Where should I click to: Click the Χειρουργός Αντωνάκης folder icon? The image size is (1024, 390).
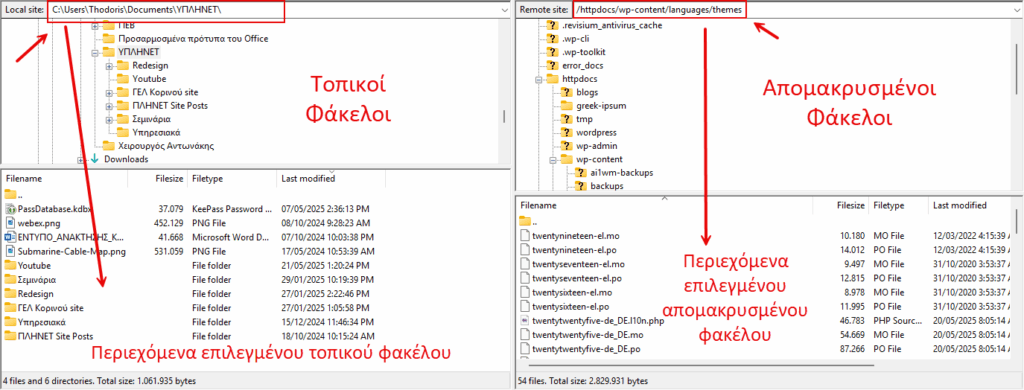click(x=108, y=146)
